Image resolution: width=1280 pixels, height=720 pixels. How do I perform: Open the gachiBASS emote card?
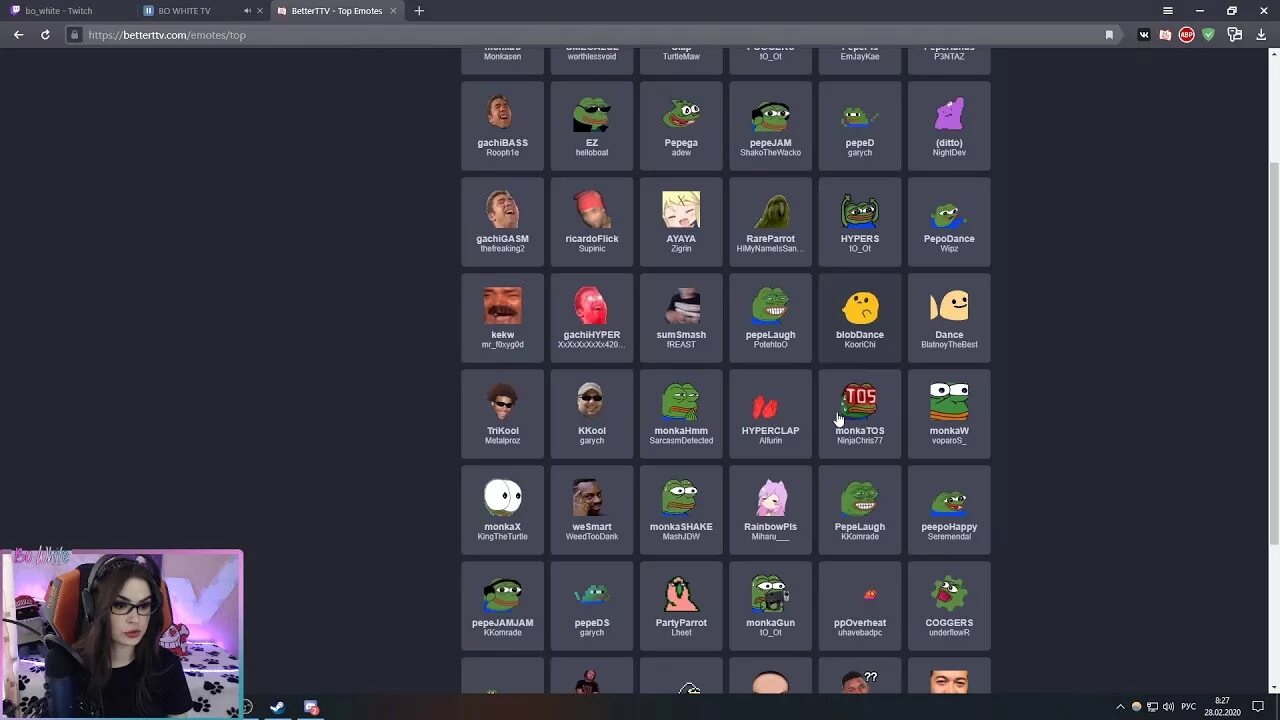(x=502, y=126)
